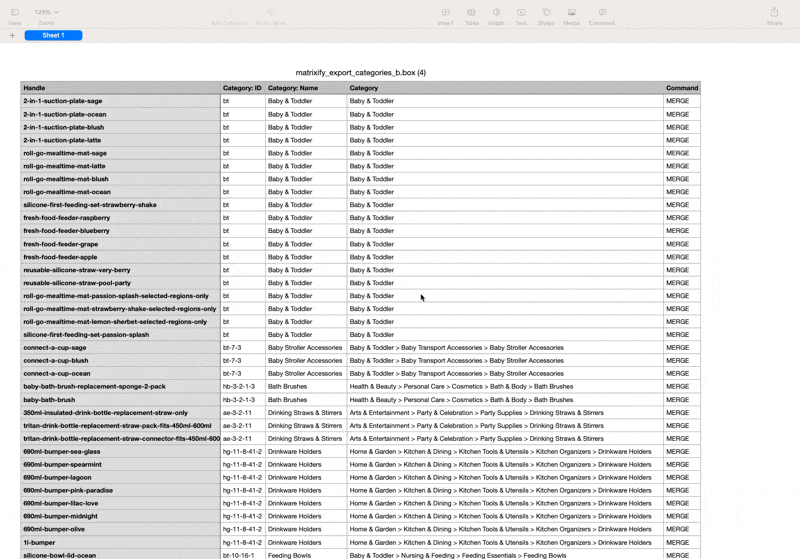
Task: Select the Handle column header cell
Action: point(120,88)
